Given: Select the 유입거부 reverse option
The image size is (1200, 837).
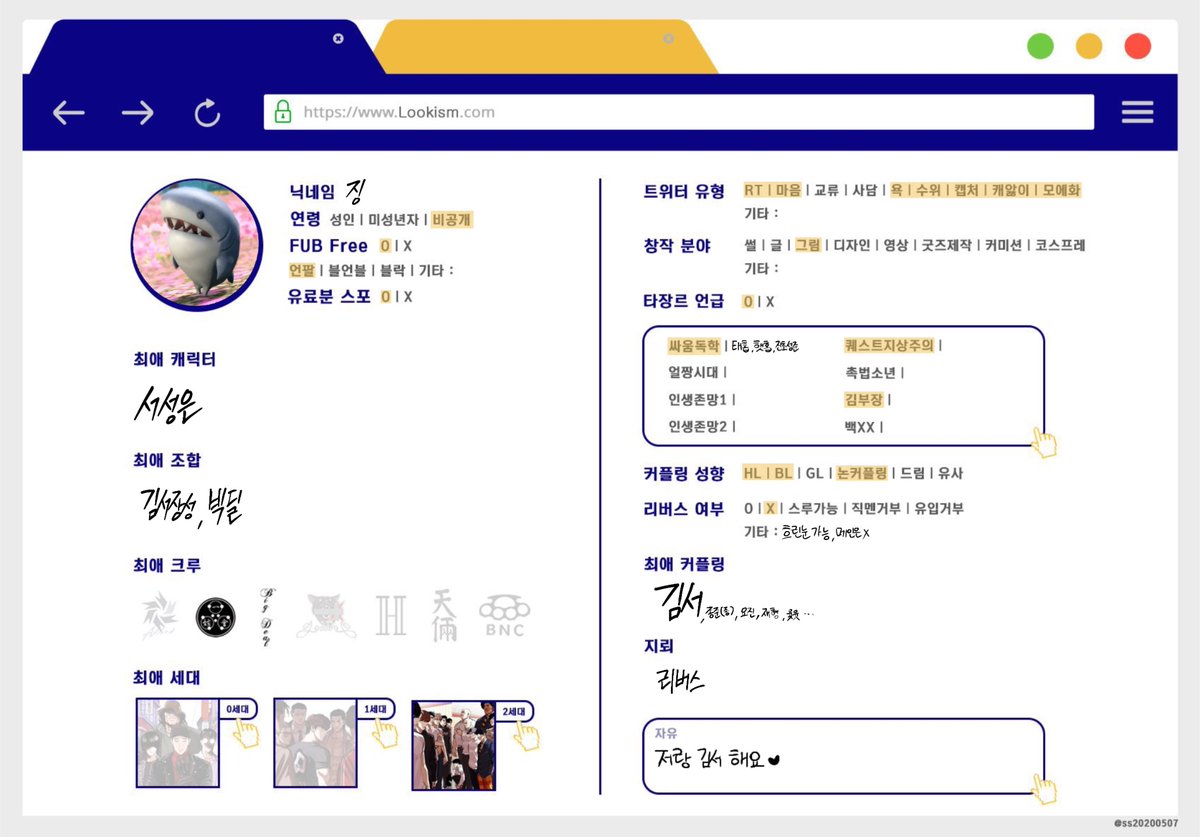Looking at the screenshot, I should point(938,509).
